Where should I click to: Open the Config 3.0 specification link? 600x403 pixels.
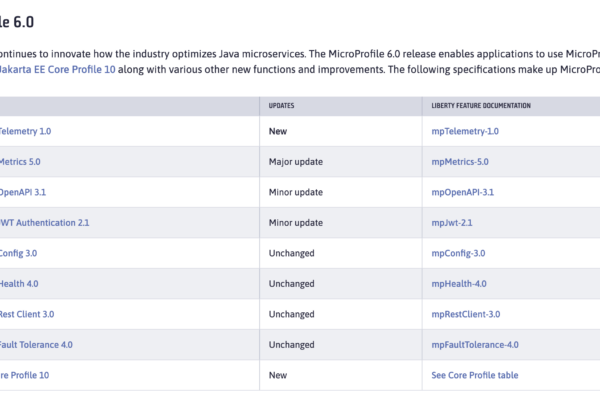pyautogui.click(x=18, y=253)
